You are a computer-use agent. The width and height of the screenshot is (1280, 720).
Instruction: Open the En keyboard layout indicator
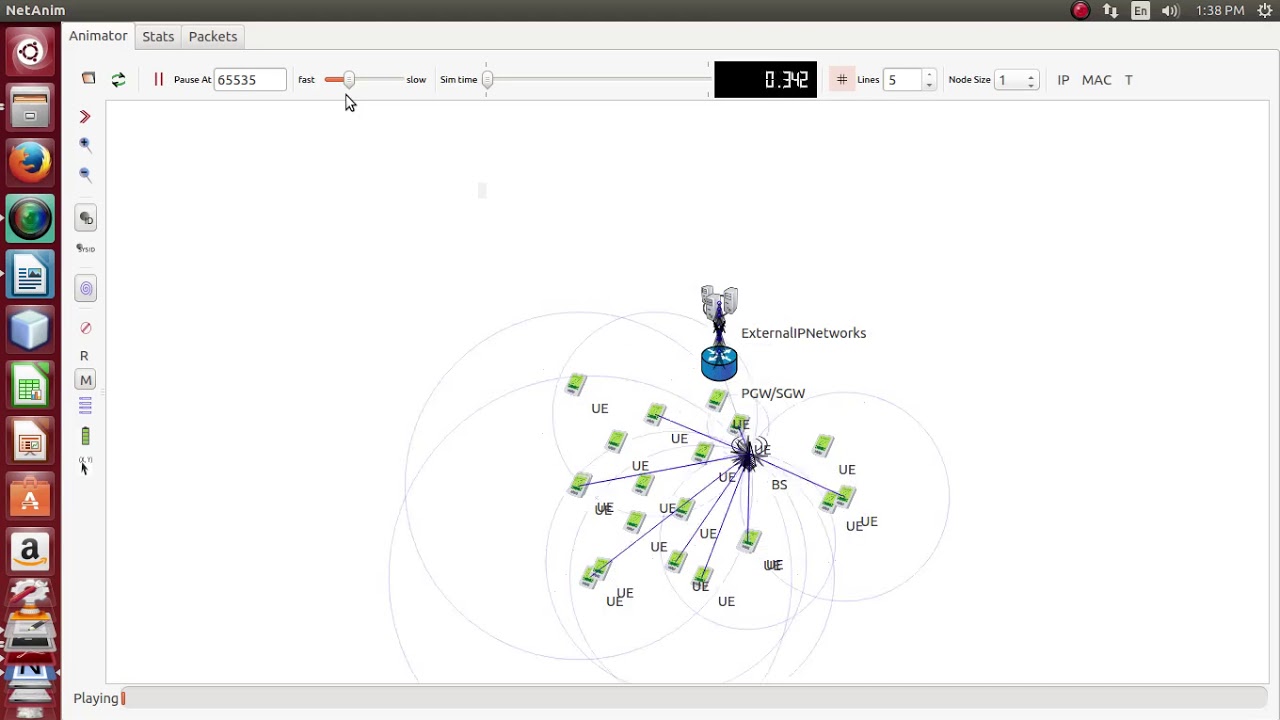click(1140, 10)
